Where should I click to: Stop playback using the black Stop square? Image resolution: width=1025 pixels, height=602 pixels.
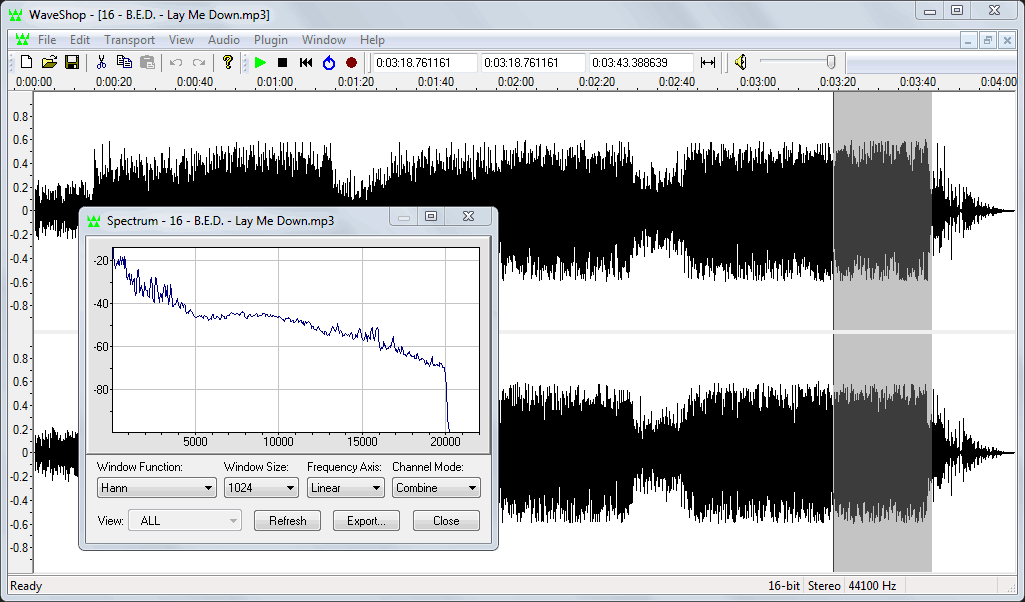click(282, 62)
